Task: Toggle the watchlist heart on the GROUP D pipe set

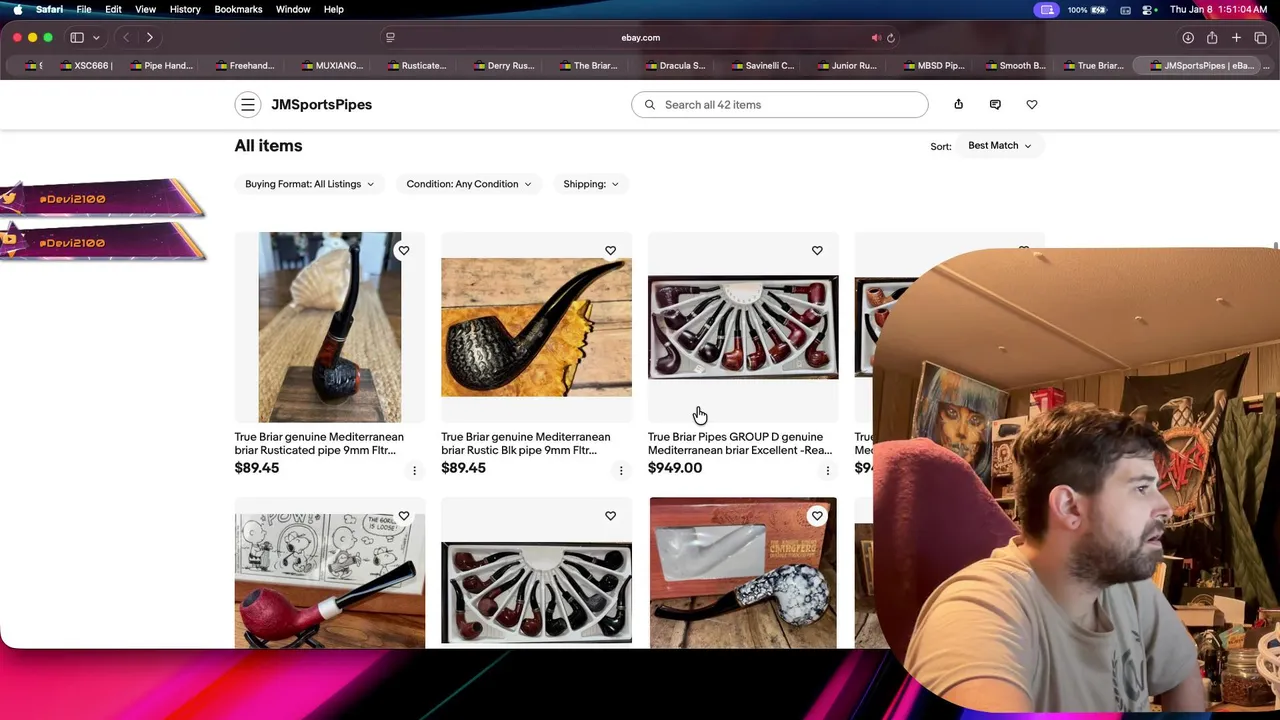Action: point(817,251)
